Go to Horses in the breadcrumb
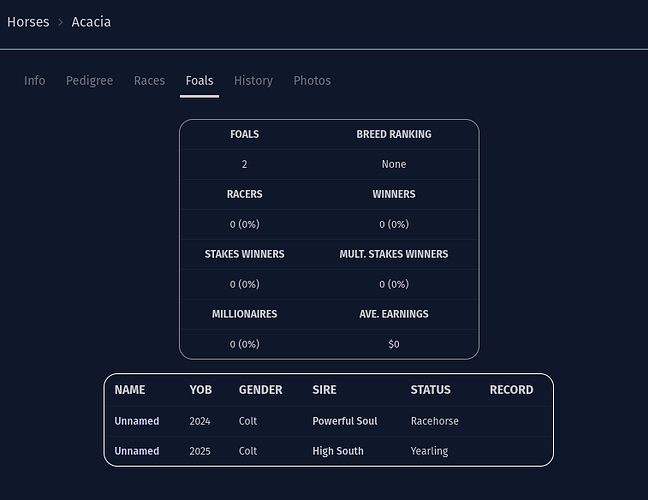 pyautogui.click(x=28, y=22)
